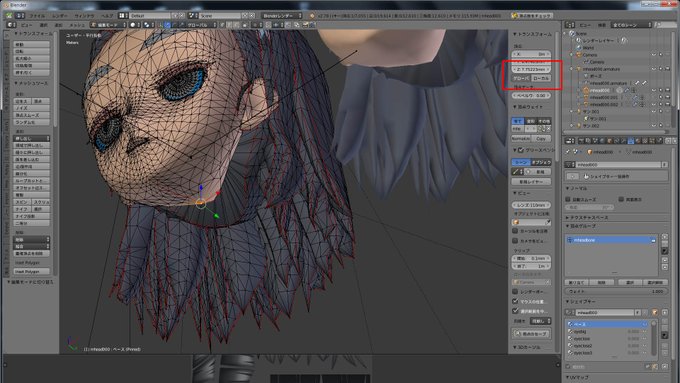Click 移動 (Translate) button in tool shelf
Image resolution: width=680 pixels, height=383 pixels.
(x=31, y=45)
